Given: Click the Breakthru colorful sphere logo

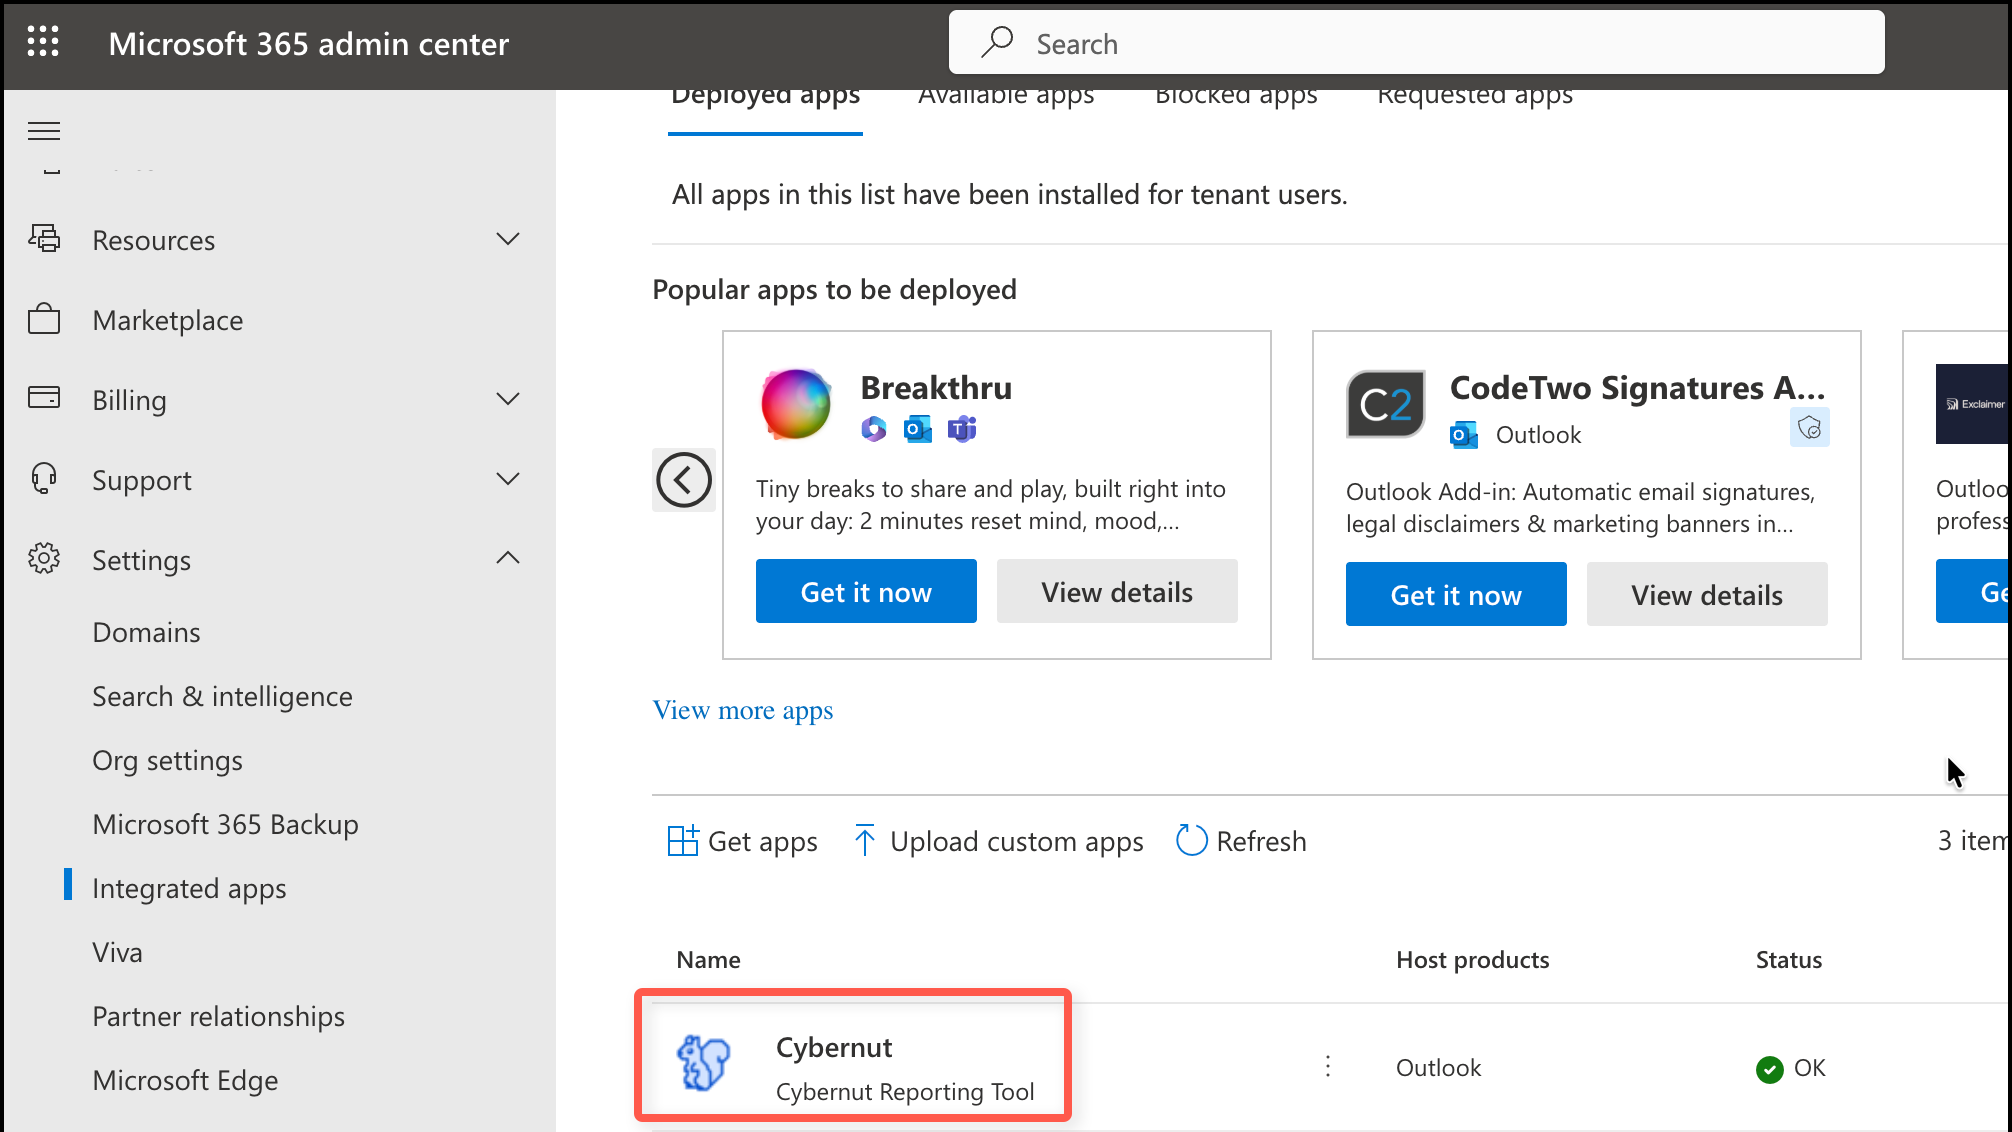Looking at the screenshot, I should pos(796,404).
